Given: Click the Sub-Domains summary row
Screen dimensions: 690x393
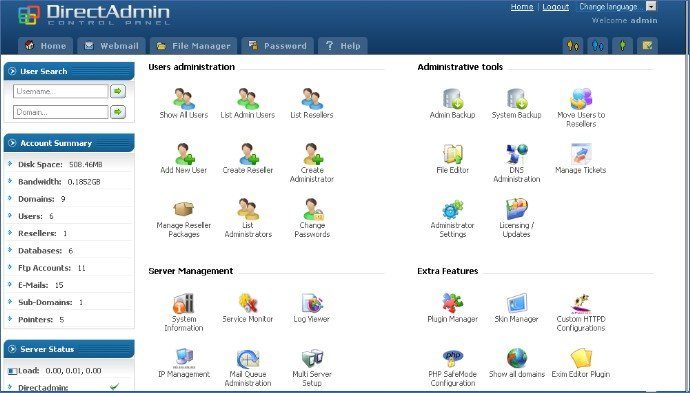Looking at the screenshot, I should 69,302.
